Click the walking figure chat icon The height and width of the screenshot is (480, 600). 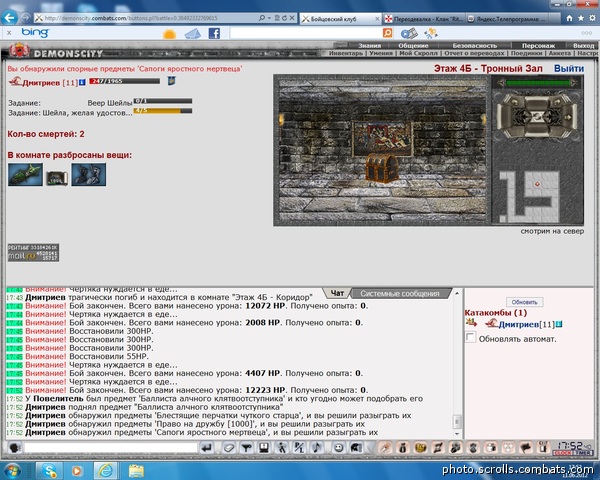tap(282, 447)
